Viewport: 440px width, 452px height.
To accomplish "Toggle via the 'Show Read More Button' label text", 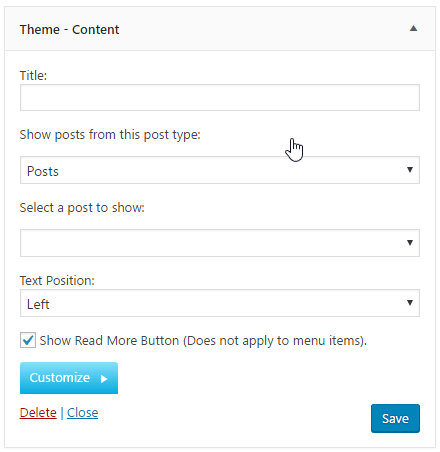I will (203, 341).
